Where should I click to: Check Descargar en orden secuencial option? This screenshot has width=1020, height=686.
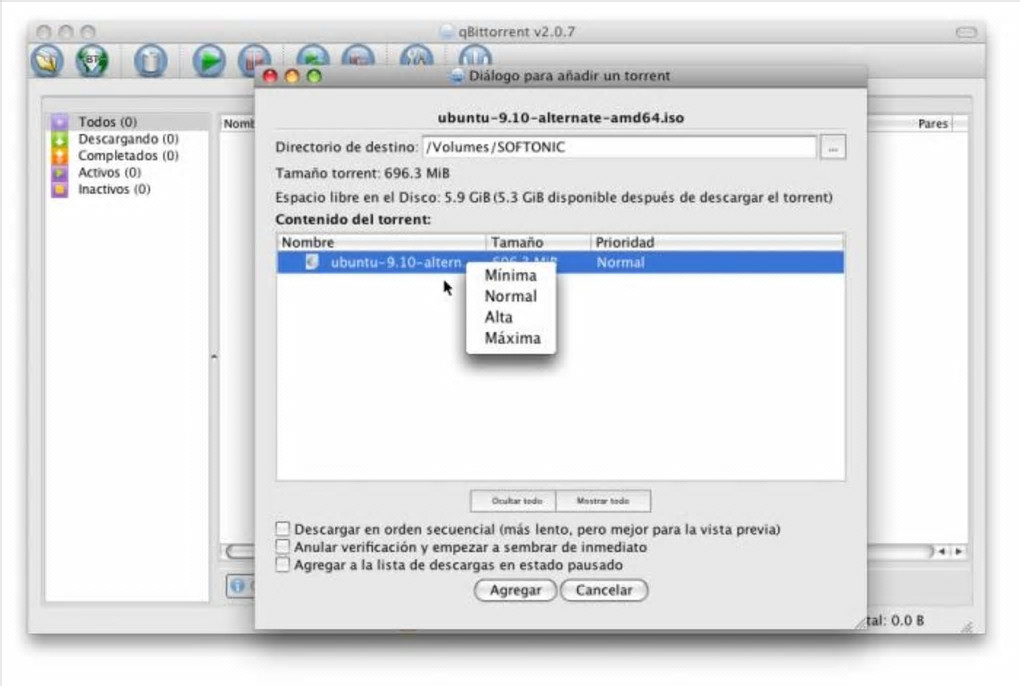282,529
